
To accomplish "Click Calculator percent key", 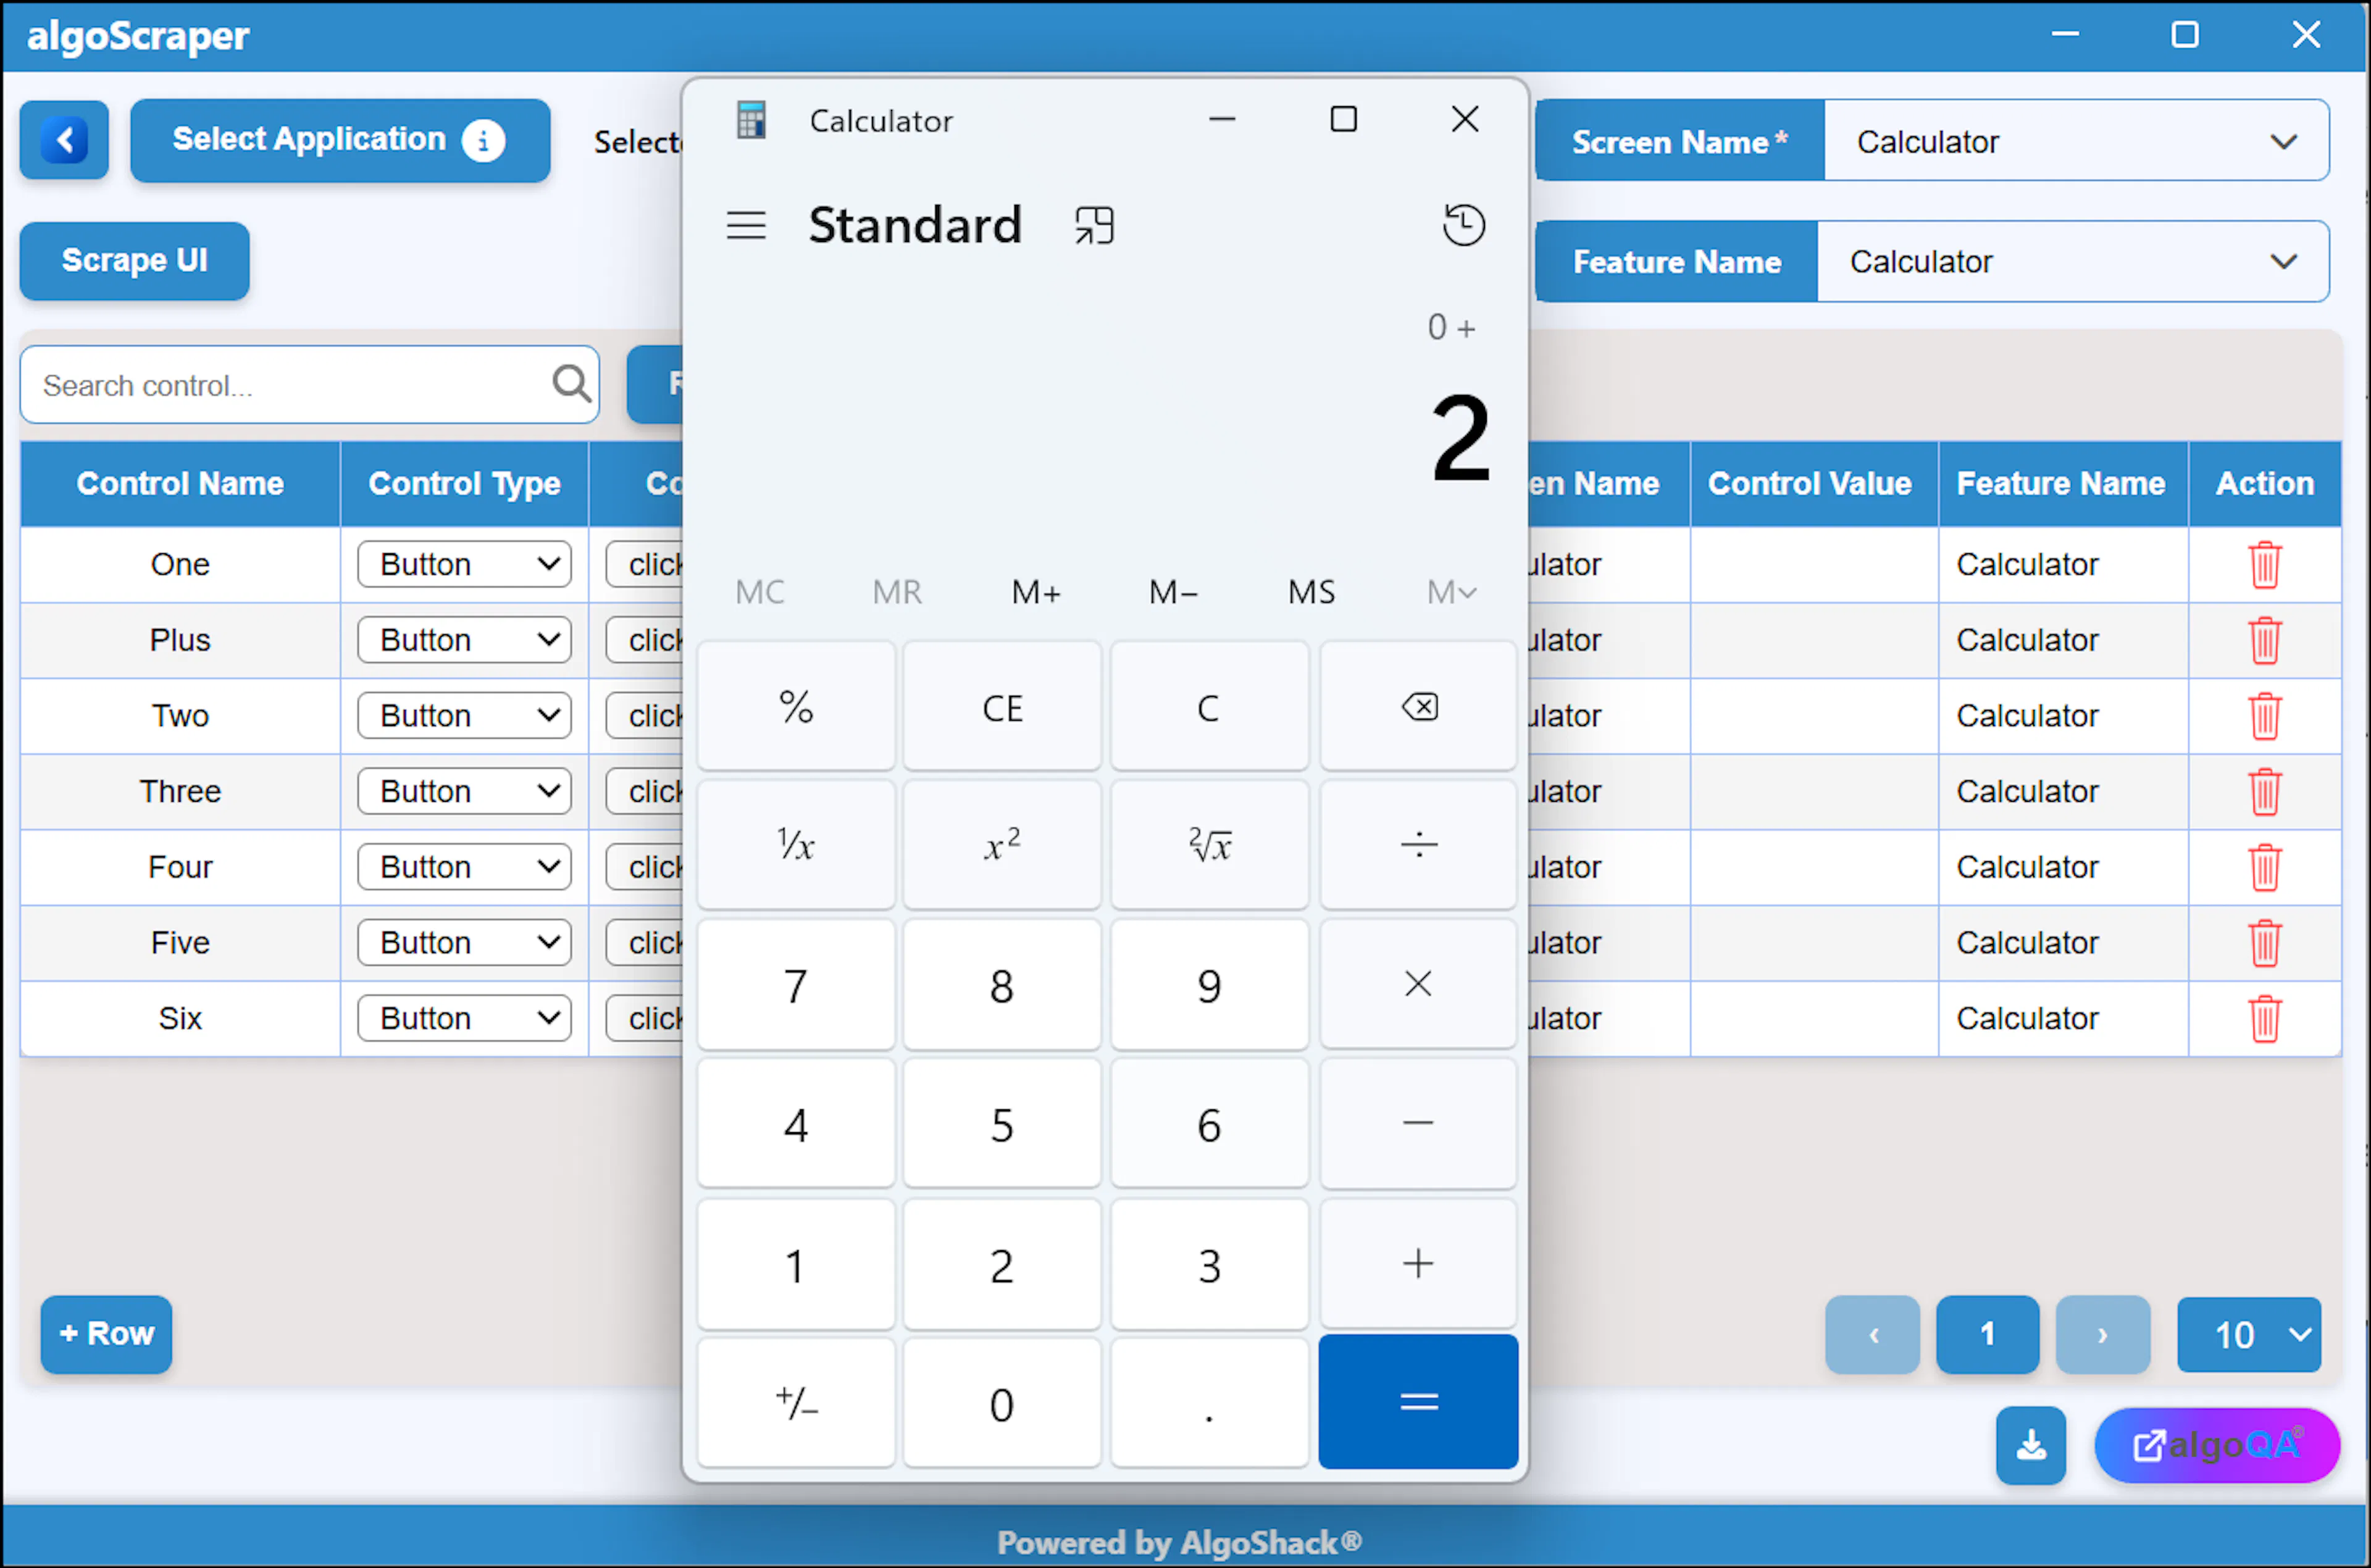I will click(796, 707).
